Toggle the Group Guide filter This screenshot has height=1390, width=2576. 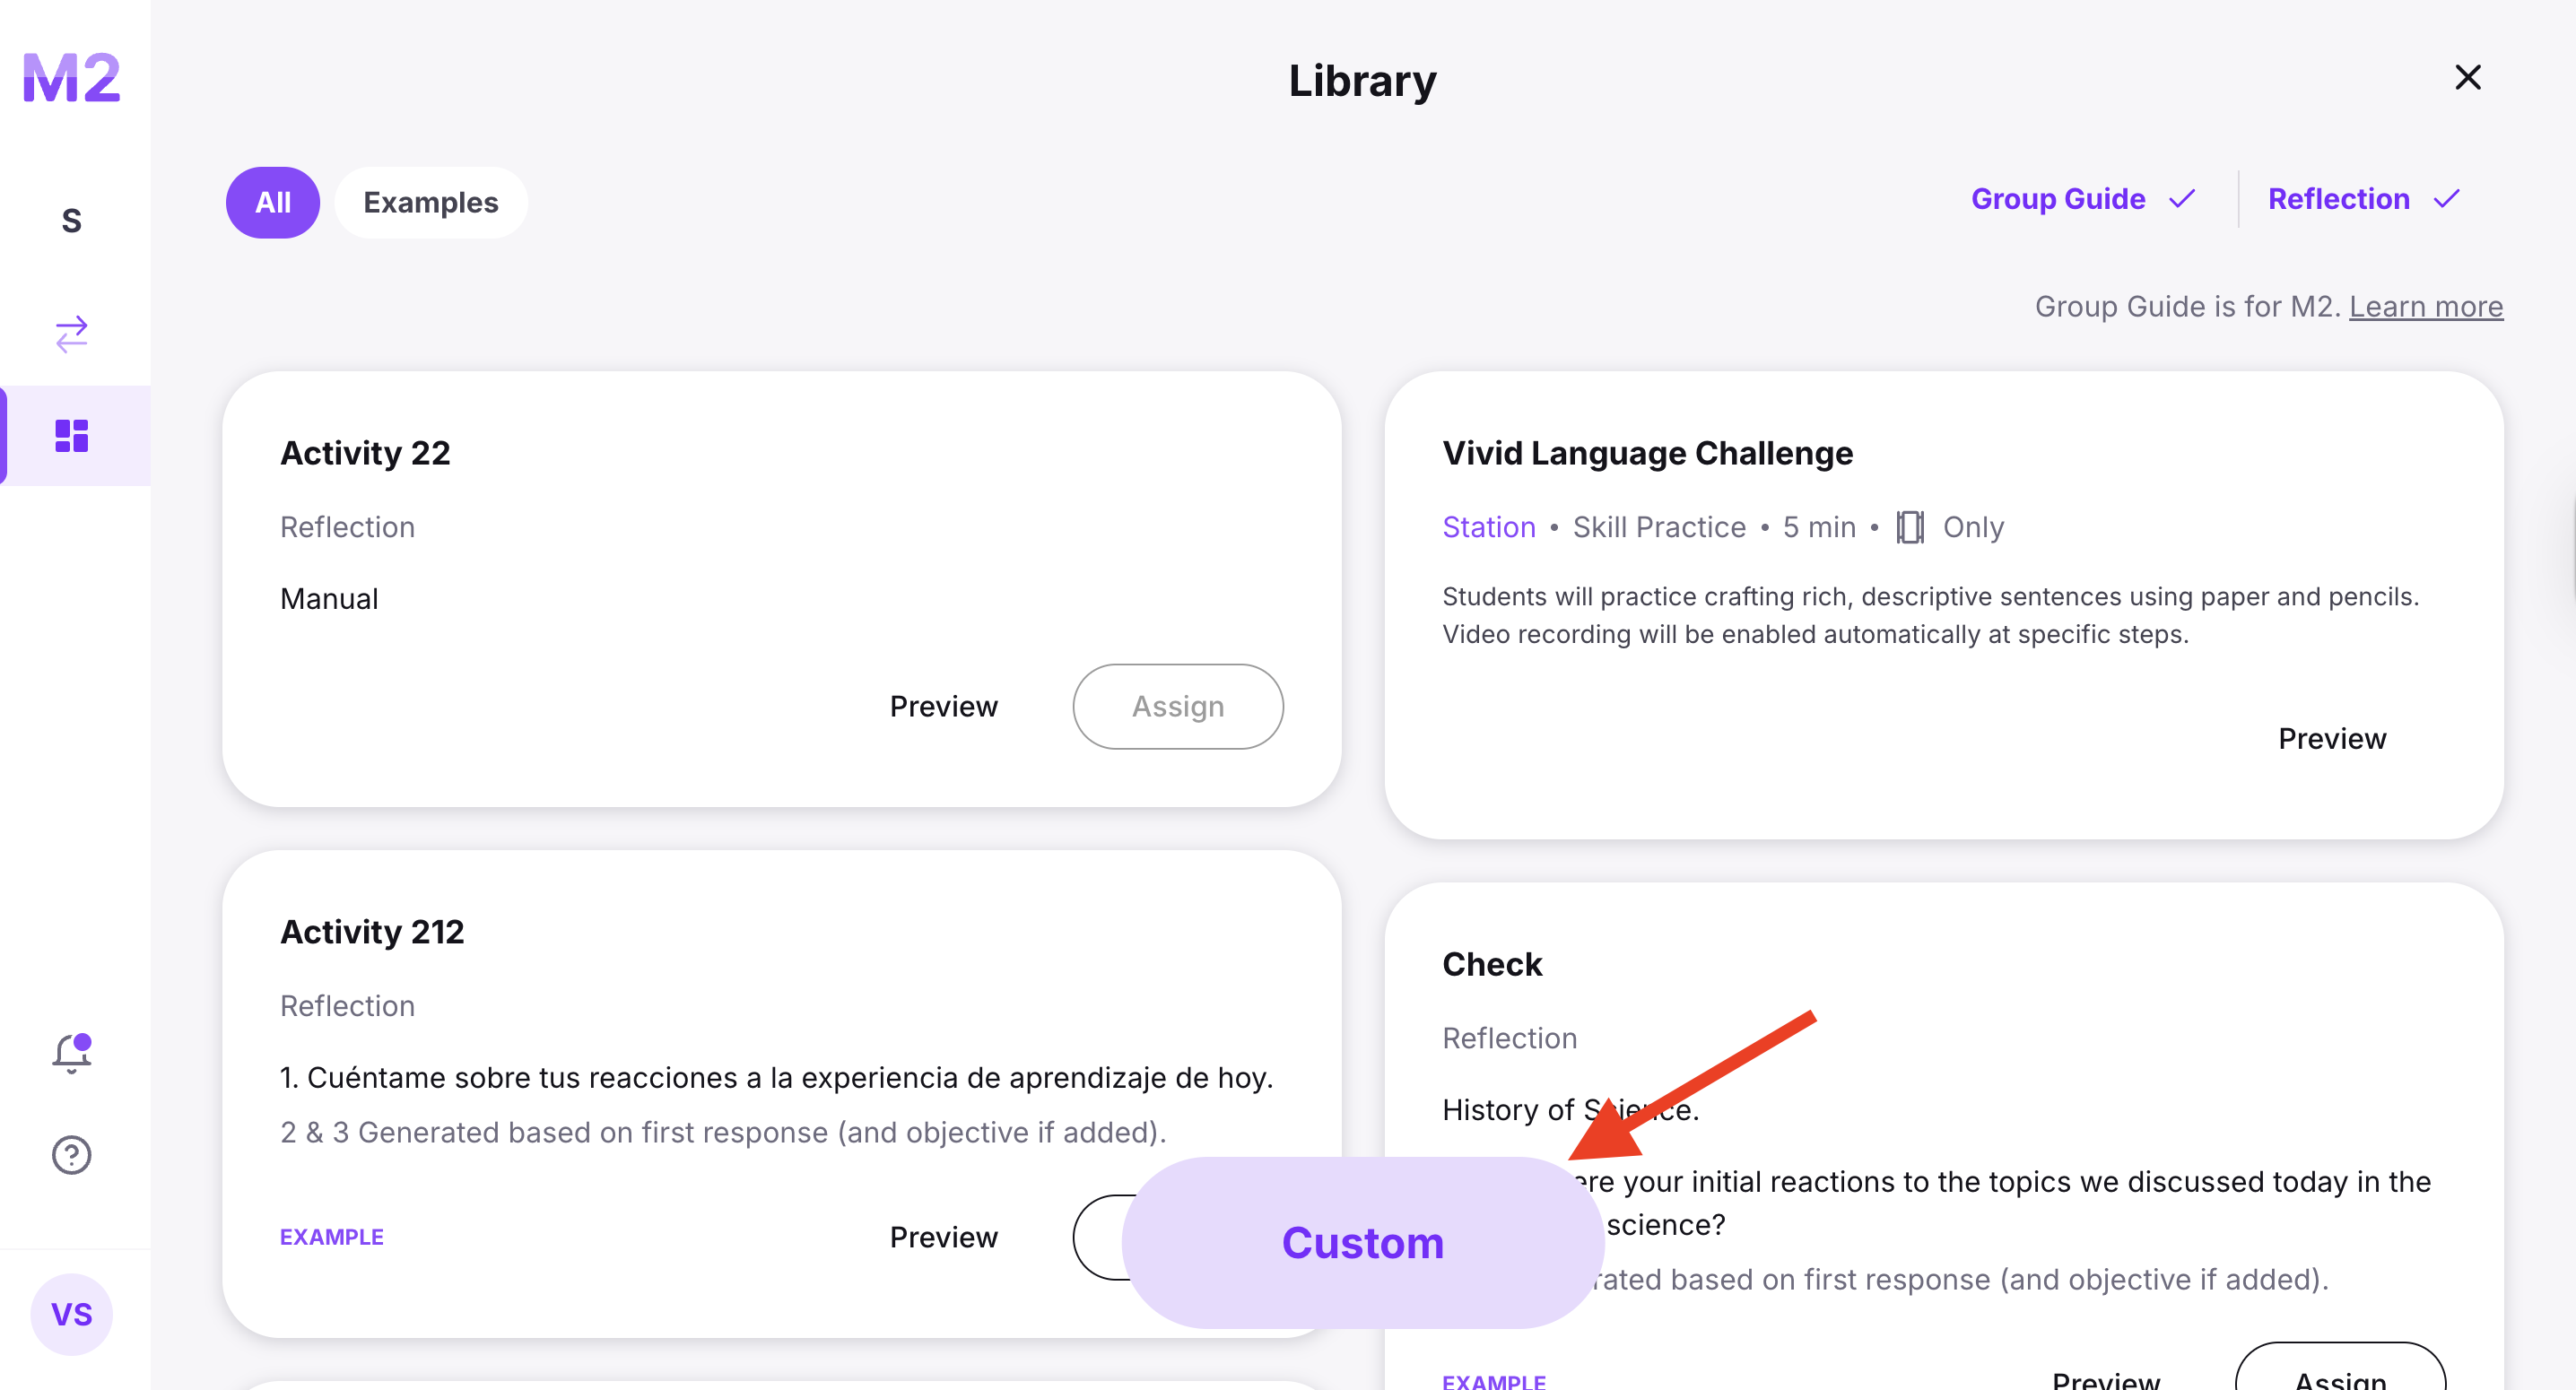(2082, 199)
